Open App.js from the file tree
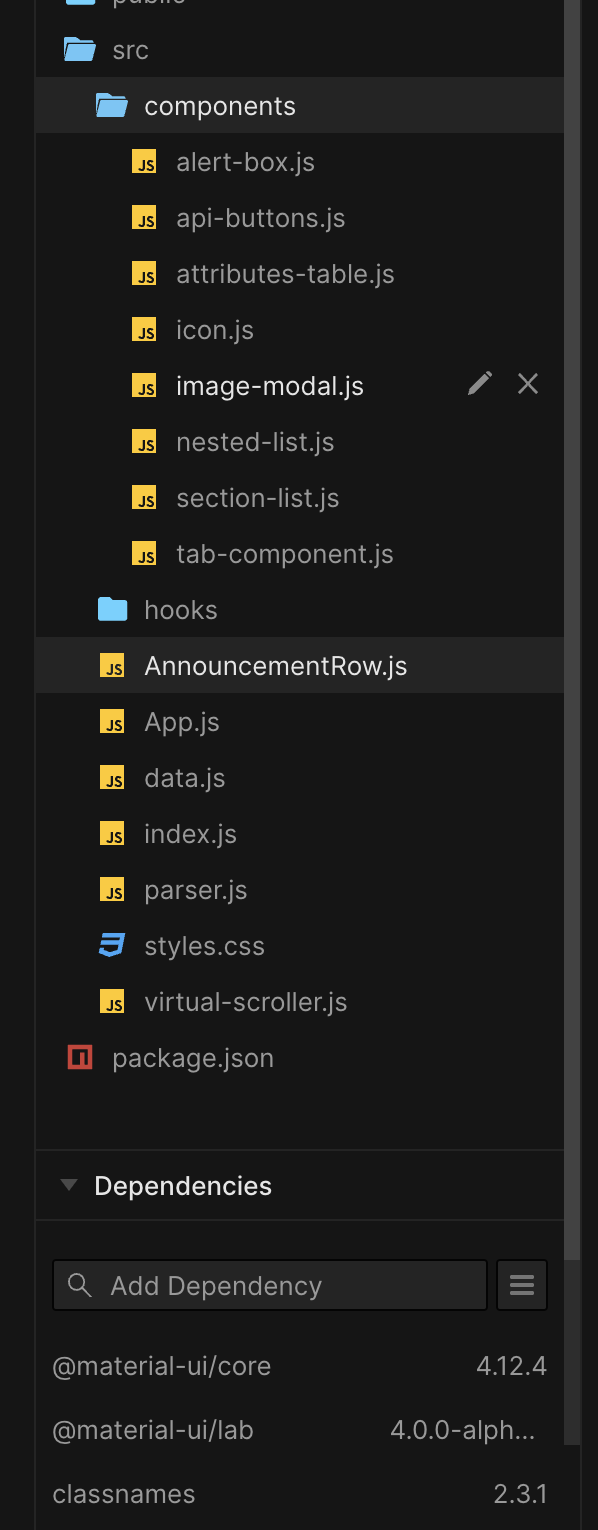The width and height of the screenshot is (598, 1530). 181,721
